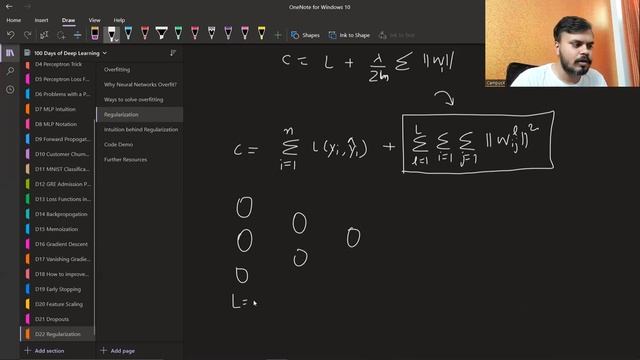This screenshot has height=360, width=640.
Task: Open the Shapes gallery
Action: [305, 36]
